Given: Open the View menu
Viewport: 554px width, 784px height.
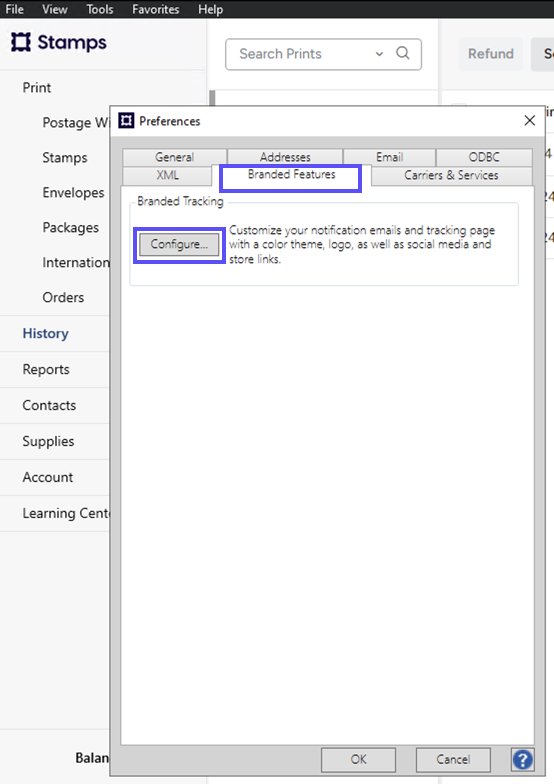Looking at the screenshot, I should pos(54,9).
